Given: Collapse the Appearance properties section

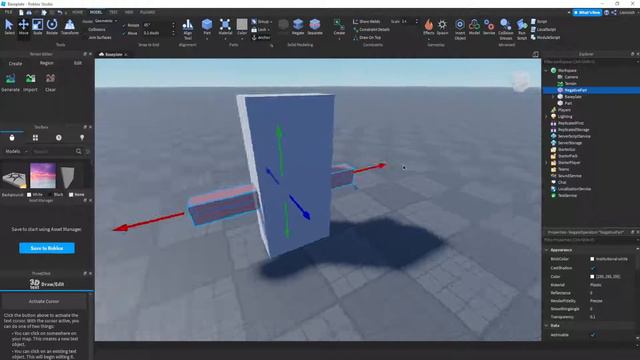Looking at the screenshot, I should (x=547, y=250).
